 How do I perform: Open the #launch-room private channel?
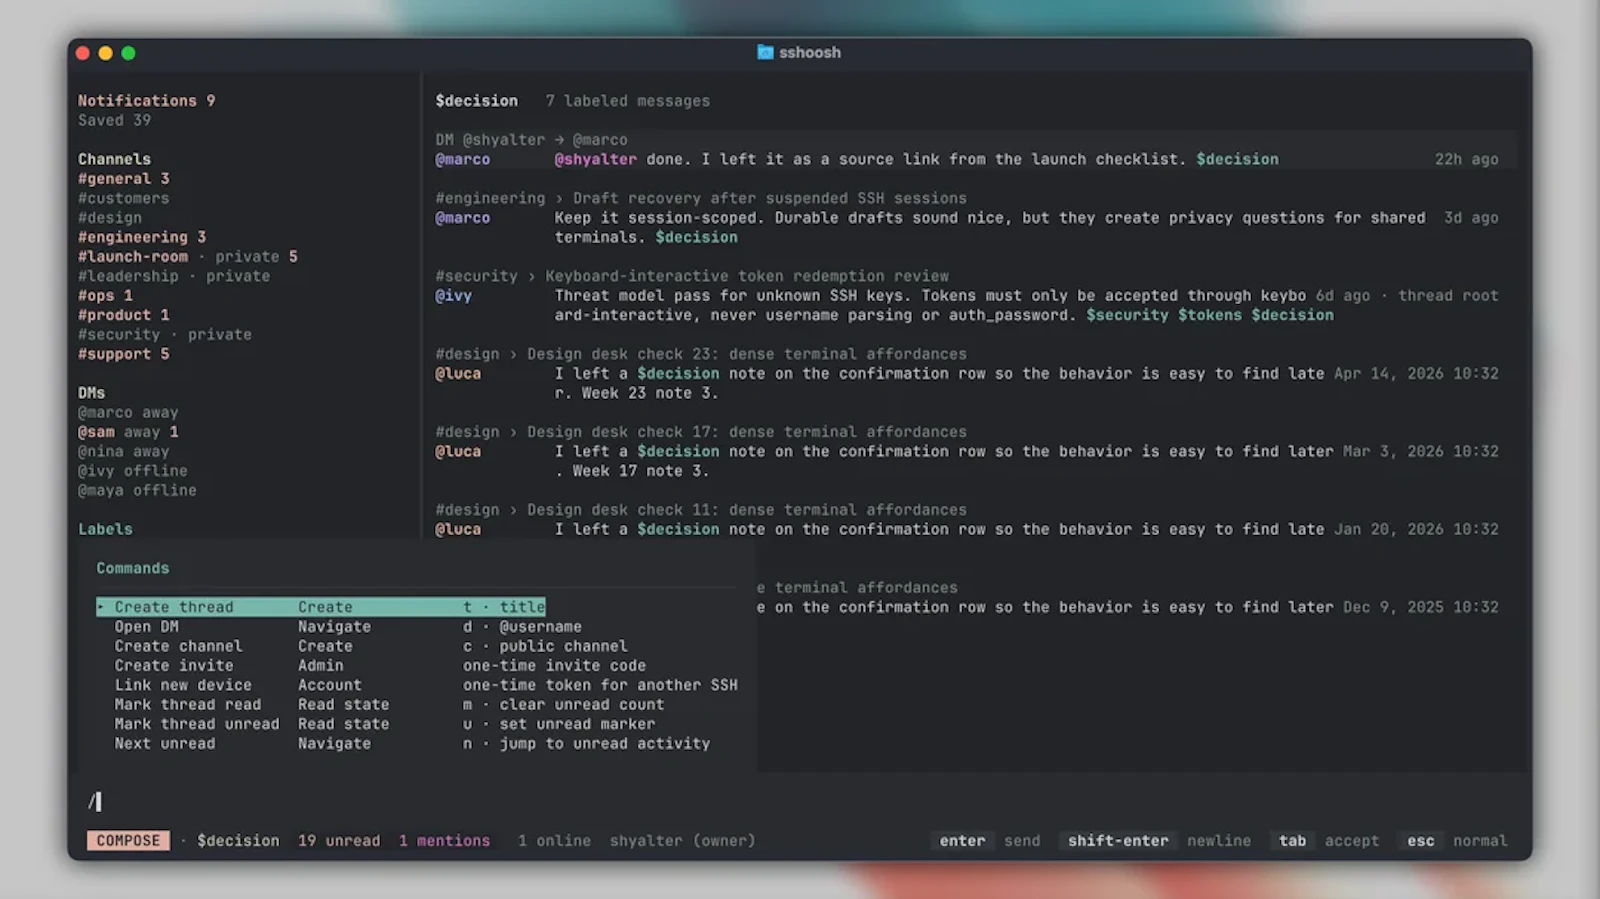[188, 257]
